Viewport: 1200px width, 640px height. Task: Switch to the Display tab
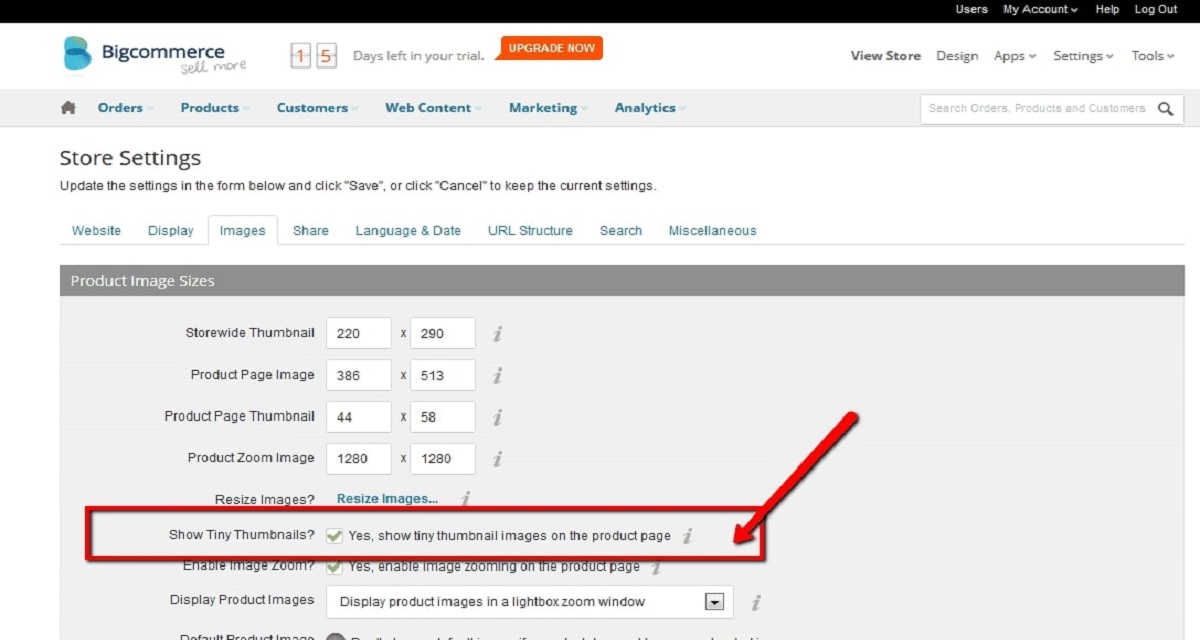(170, 231)
